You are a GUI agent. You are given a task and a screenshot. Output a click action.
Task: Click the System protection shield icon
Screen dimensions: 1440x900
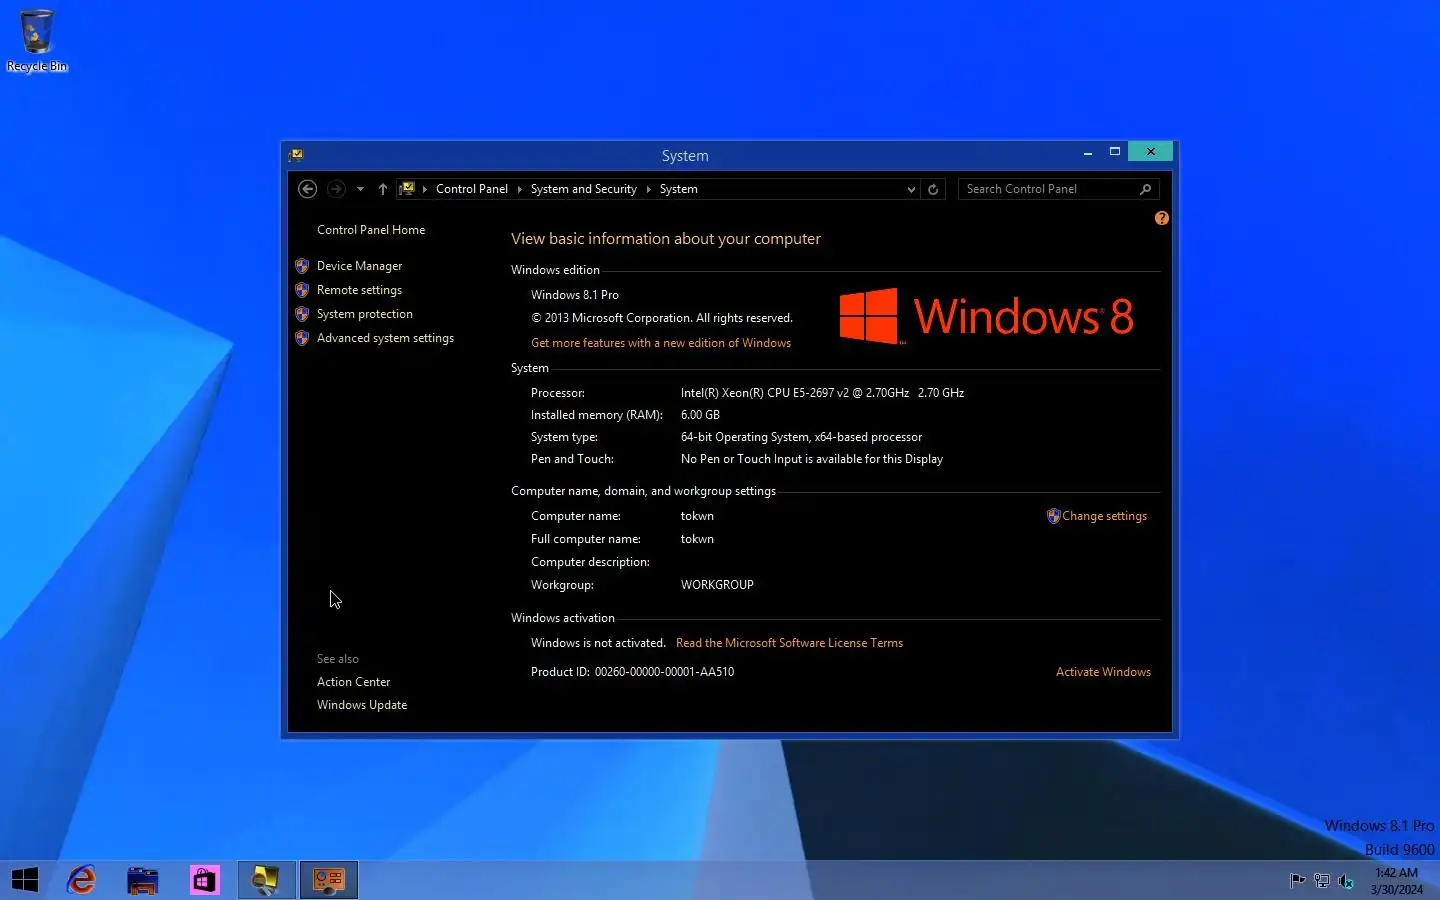(302, 314)
